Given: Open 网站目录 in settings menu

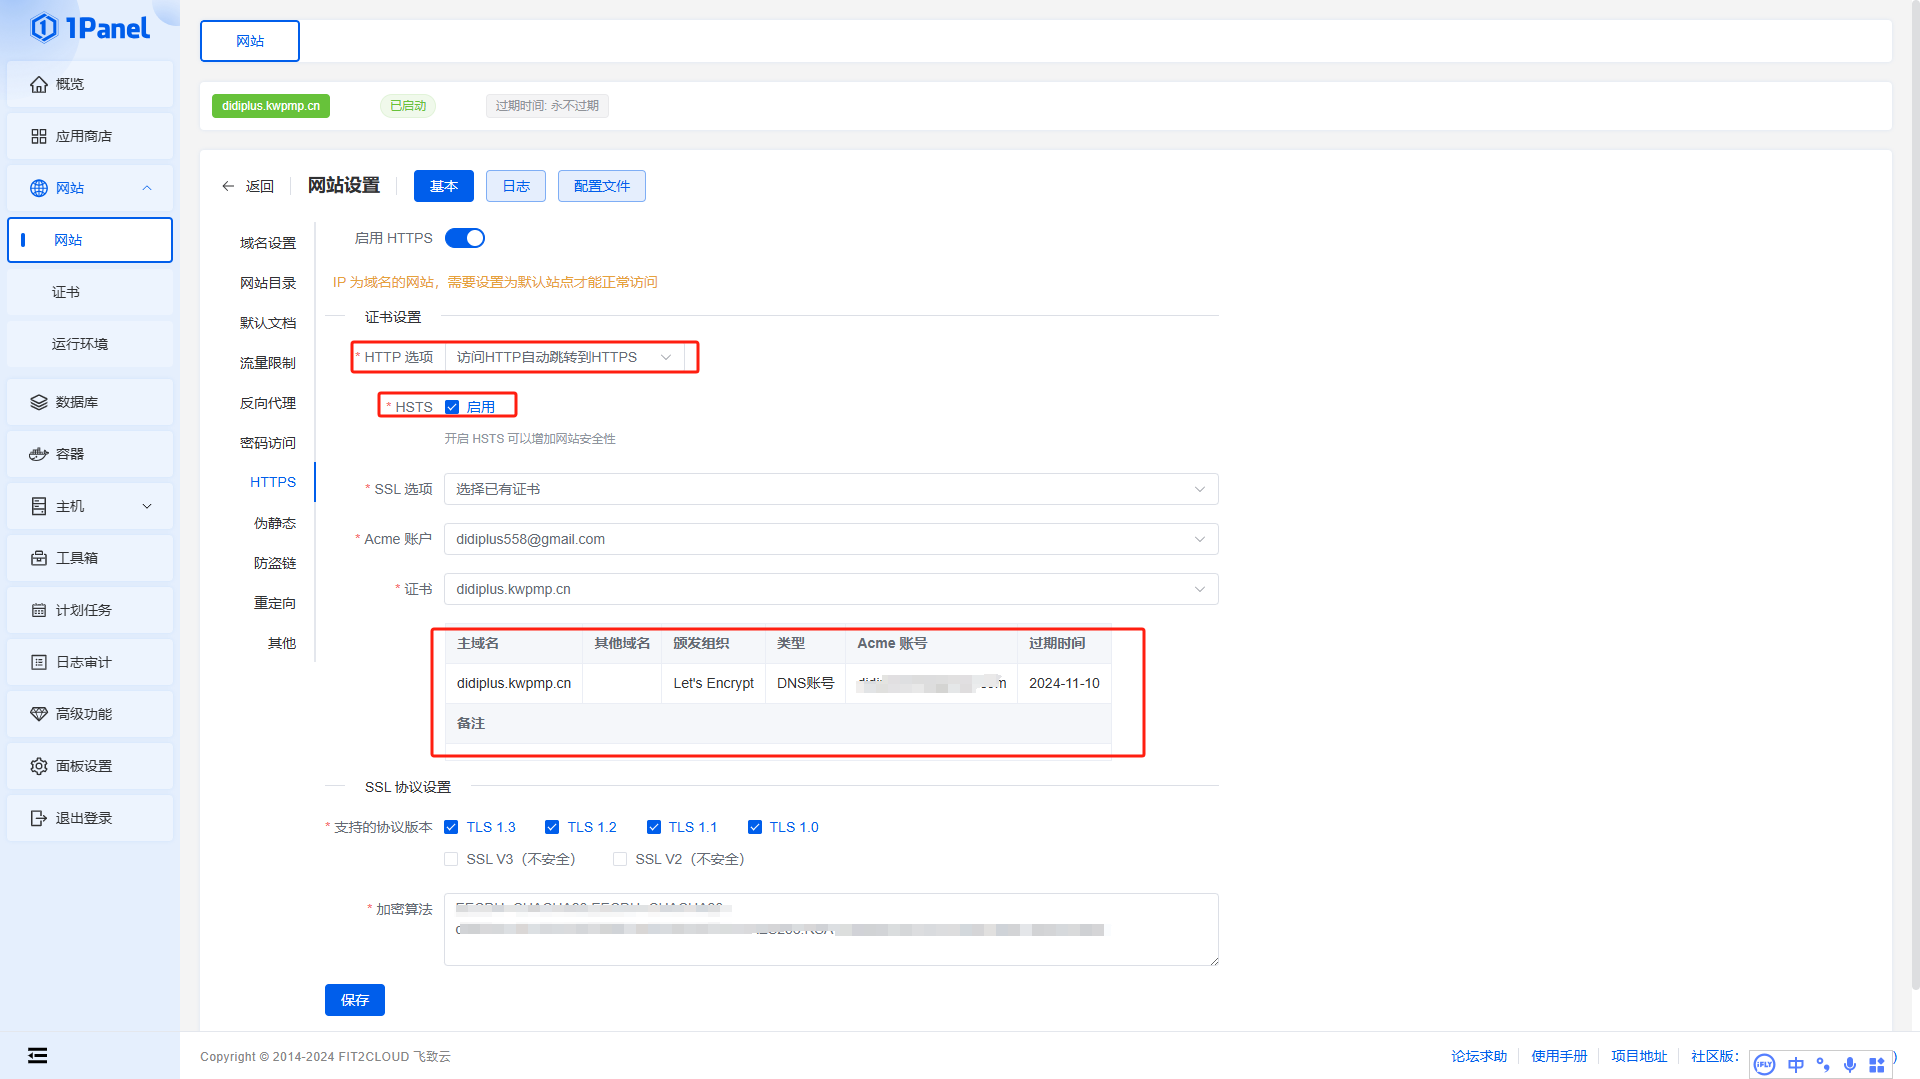Looking at the screenshot, I should [x=268, y=283].
